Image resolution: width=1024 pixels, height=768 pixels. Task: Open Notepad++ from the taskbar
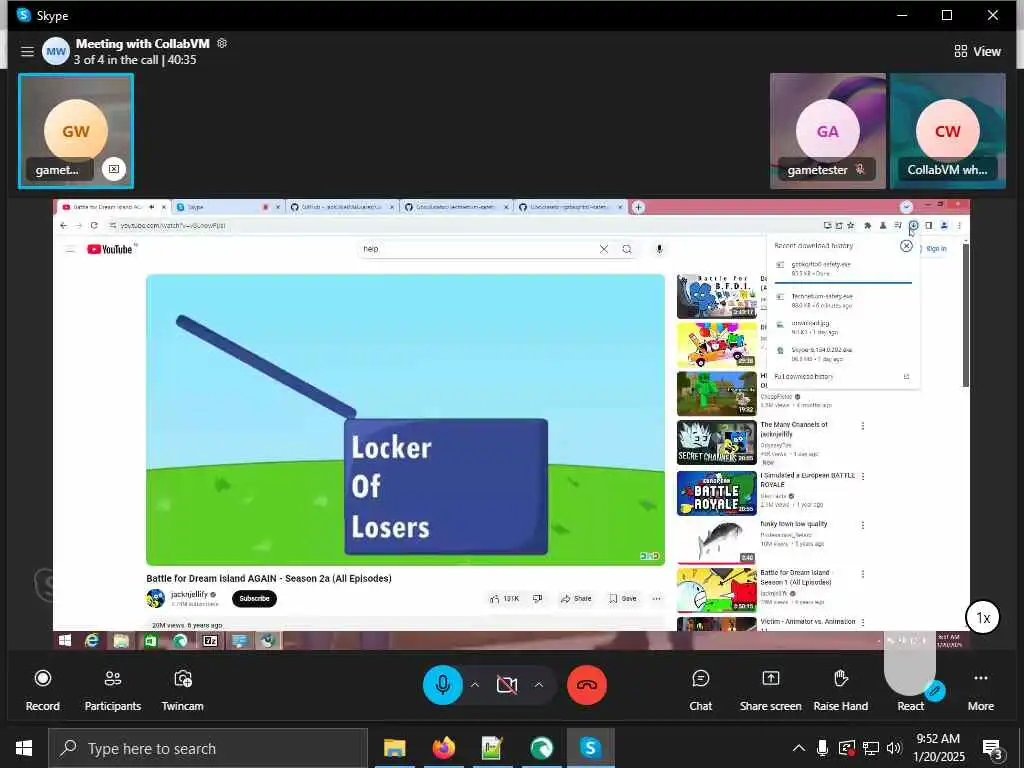pos(492,748)
